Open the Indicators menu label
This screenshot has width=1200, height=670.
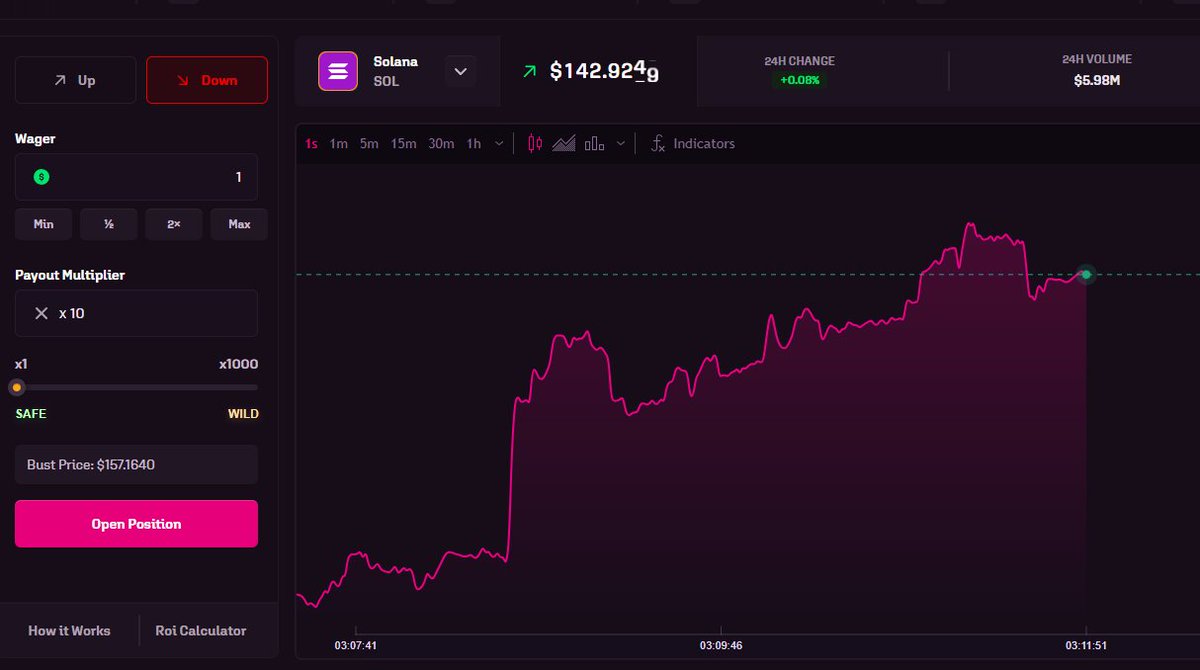(x=704, y=144)
